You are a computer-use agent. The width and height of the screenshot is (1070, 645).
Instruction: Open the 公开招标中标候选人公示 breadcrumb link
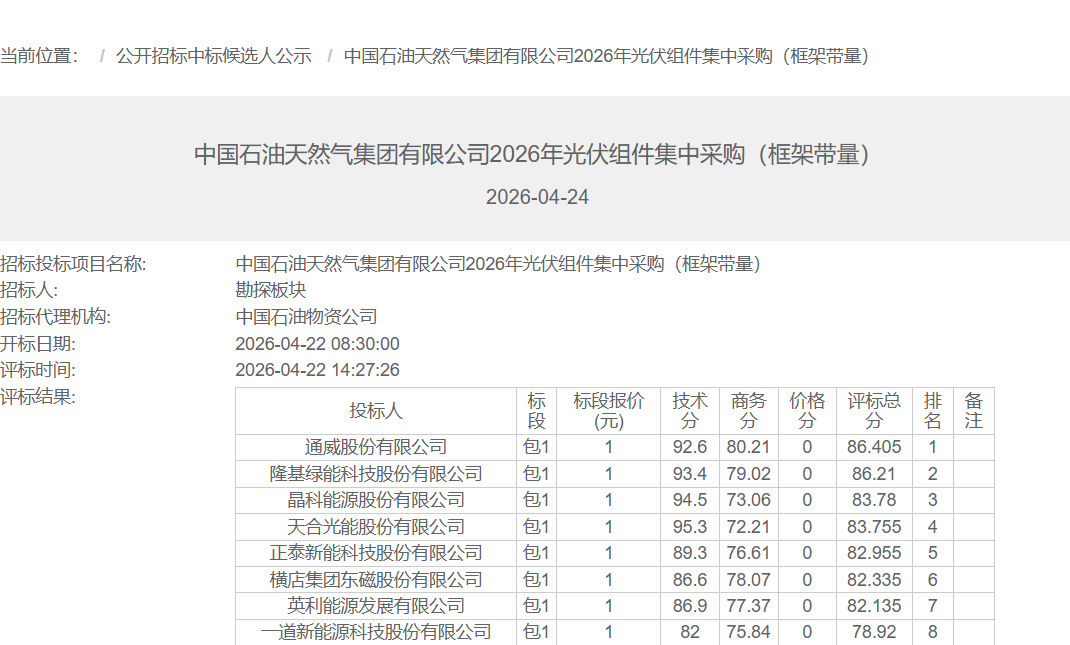click(x=213, y=56)
